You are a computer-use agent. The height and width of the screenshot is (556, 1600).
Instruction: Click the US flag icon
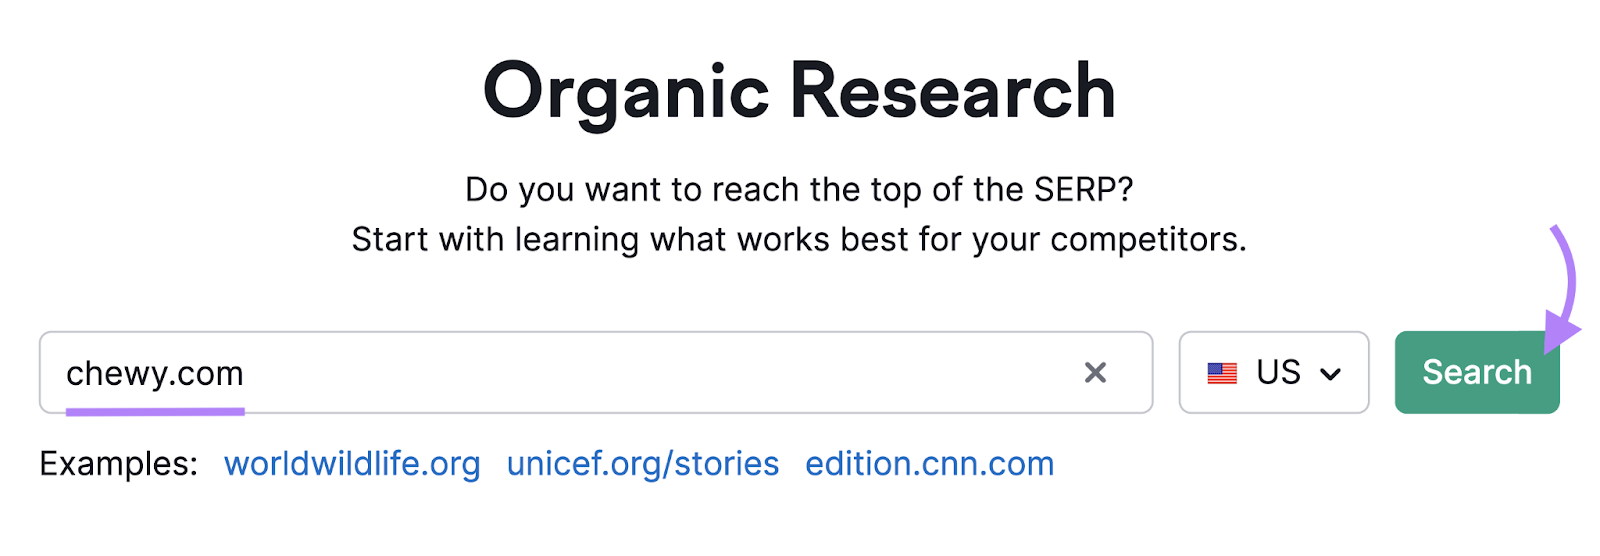[x=1222, y=373]
